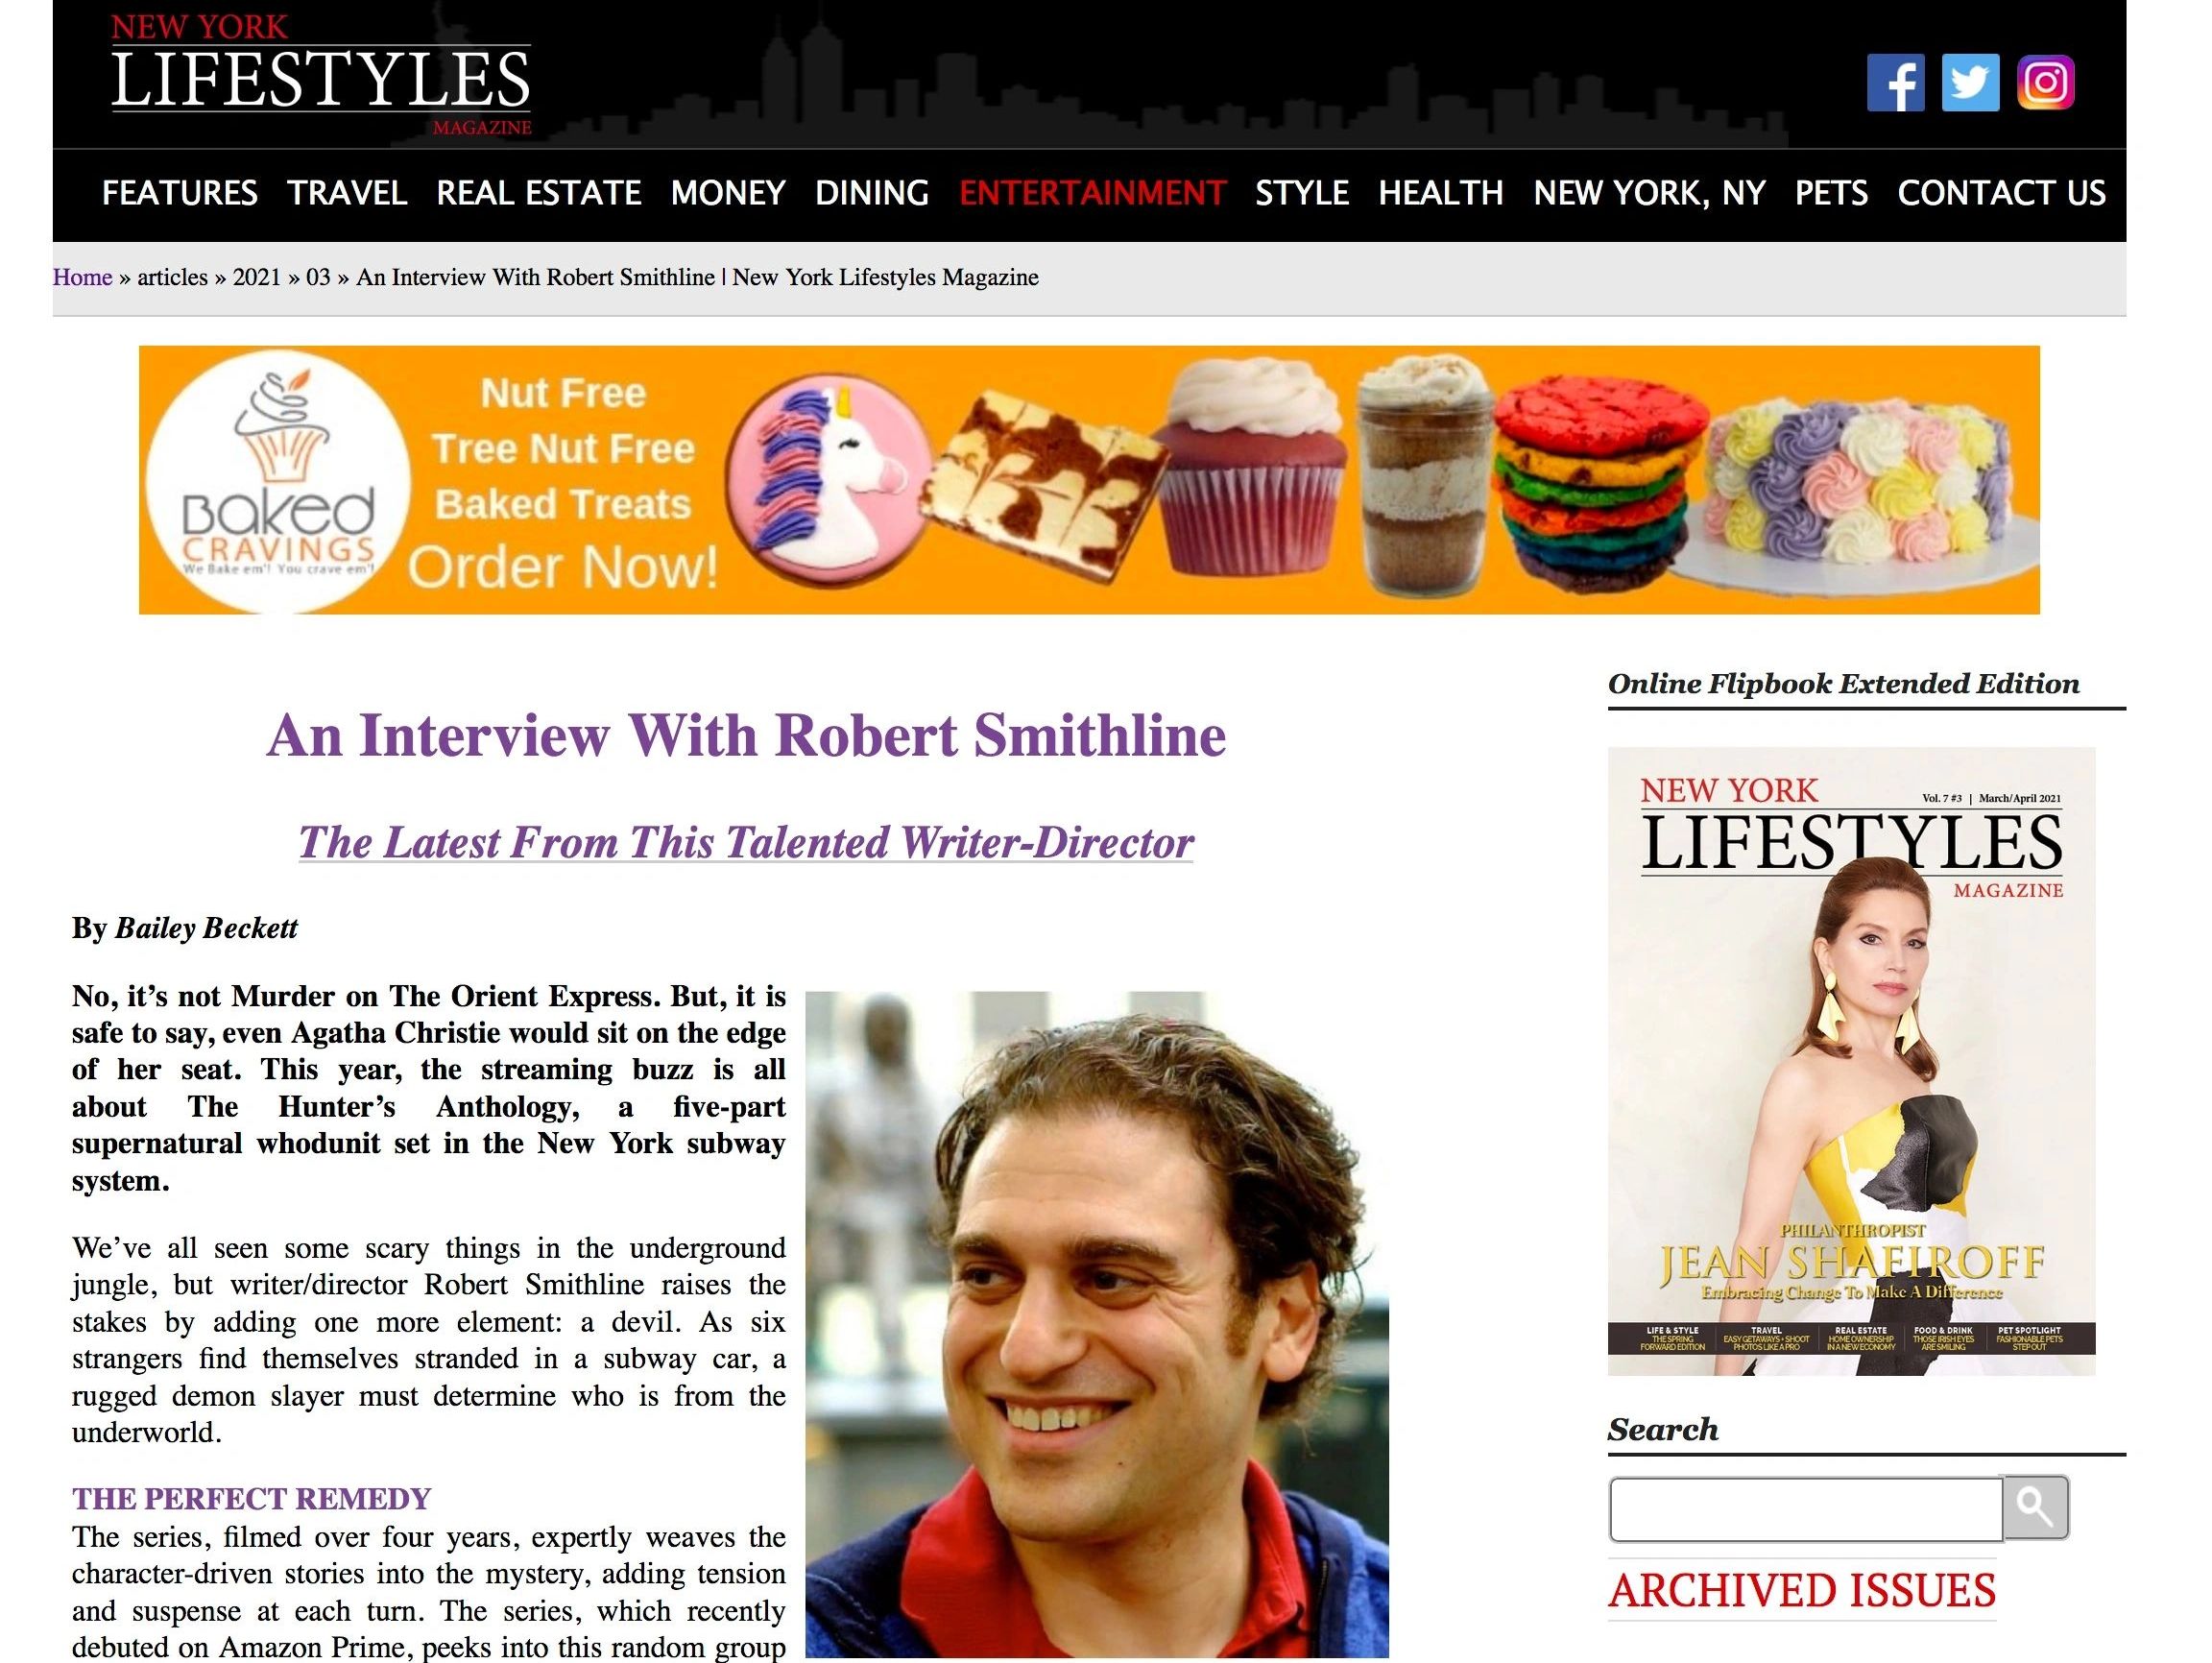Open the FEATURES menu item
Image resolution: width=2212 pixels, height=1663 pixels.
pyautogui.click(x=180, y=192)
